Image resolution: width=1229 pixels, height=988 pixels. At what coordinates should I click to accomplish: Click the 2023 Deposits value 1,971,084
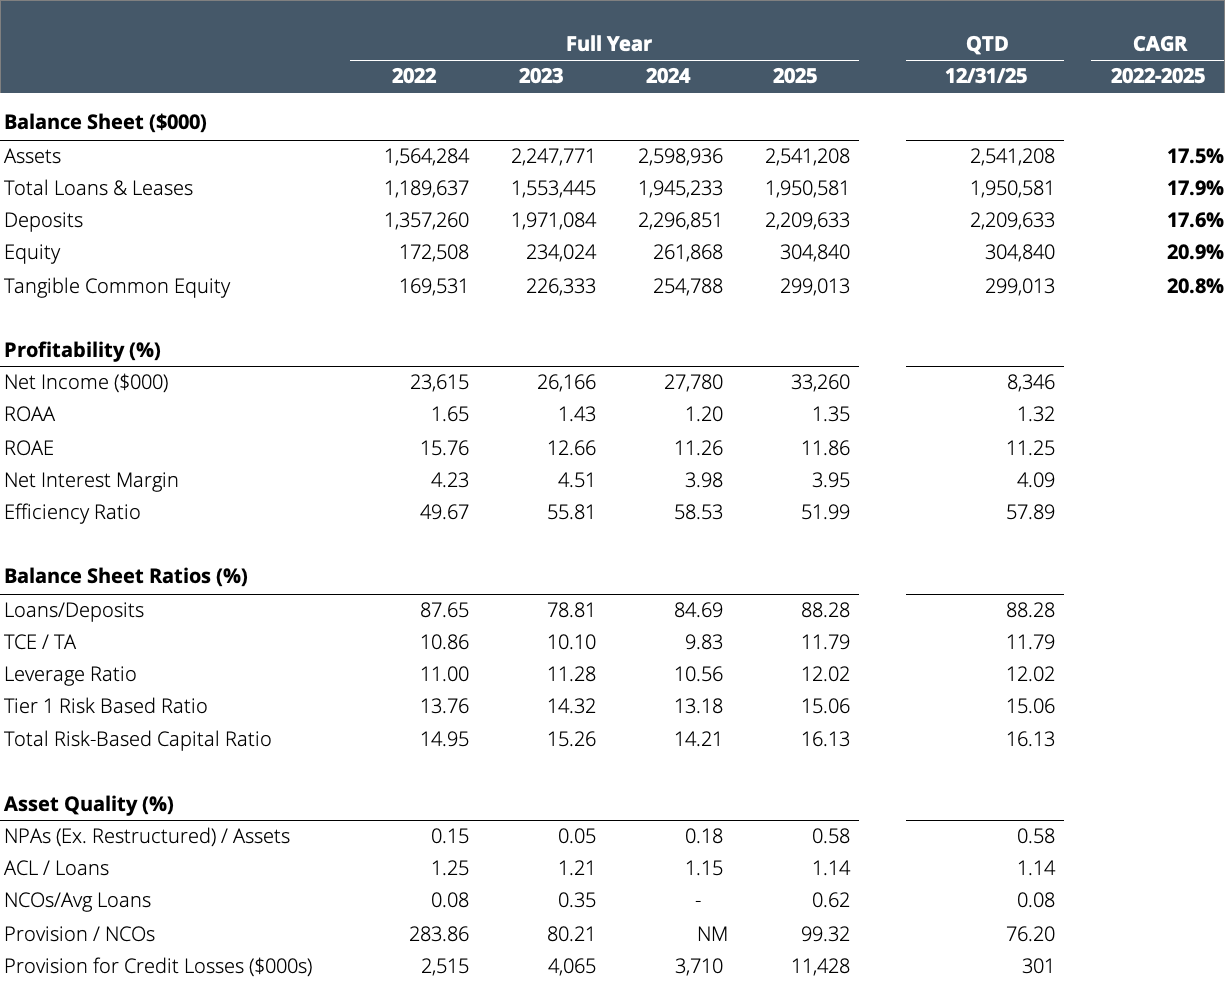tap(553, 220)
